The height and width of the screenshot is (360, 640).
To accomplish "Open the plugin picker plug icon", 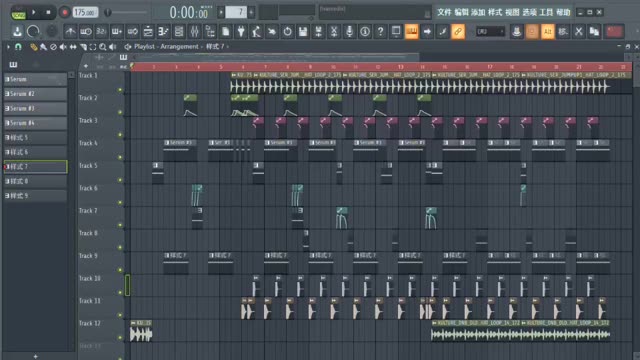I will (241, 31).
